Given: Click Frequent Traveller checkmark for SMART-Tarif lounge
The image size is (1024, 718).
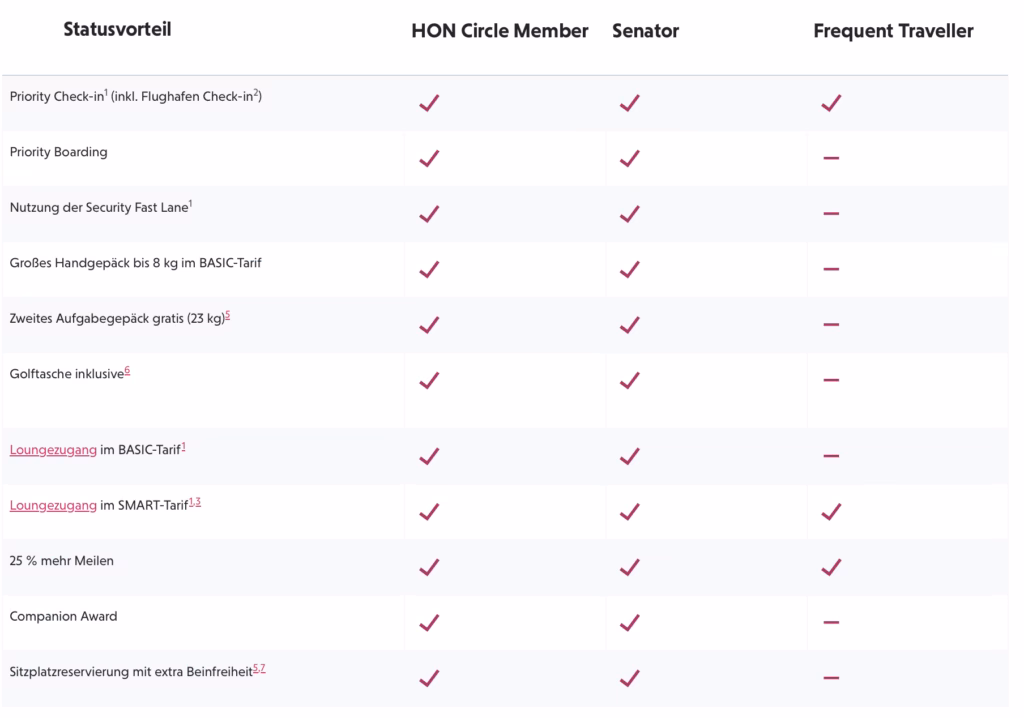Looking at the screenshot, I should pyautogui.click(x=831, y=511).
